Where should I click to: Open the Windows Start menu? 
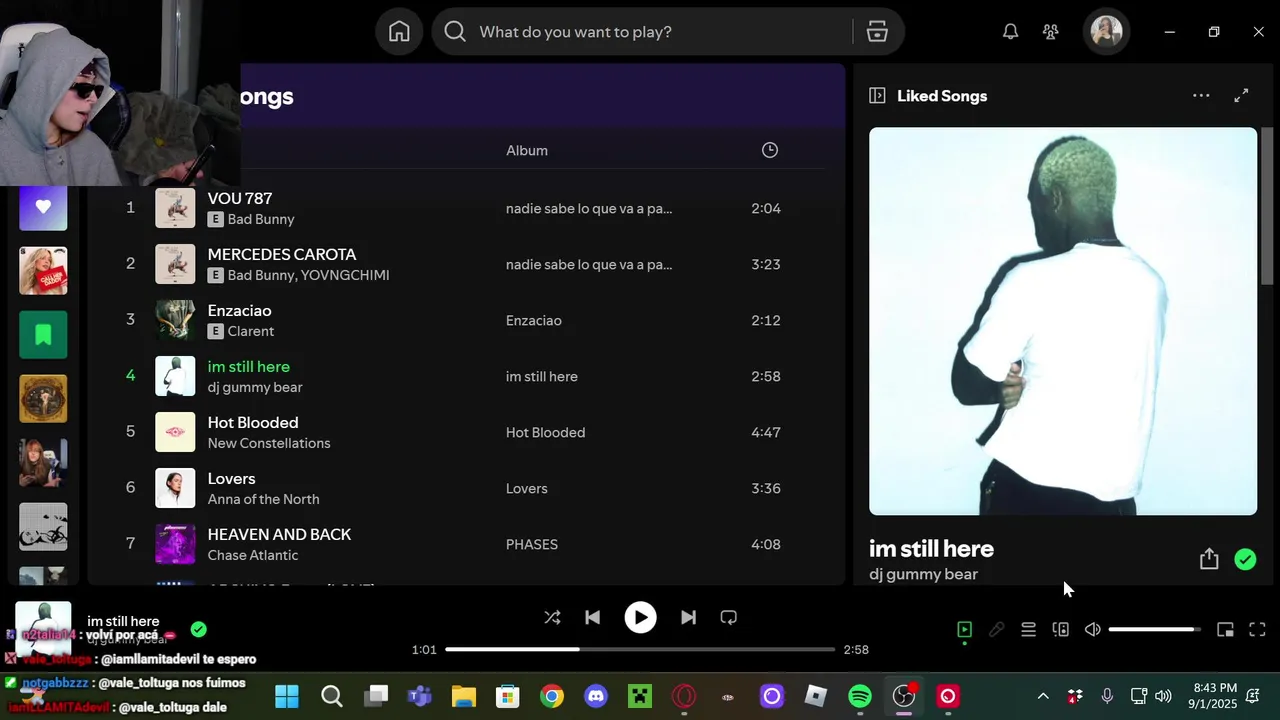[x=287, y=696]
